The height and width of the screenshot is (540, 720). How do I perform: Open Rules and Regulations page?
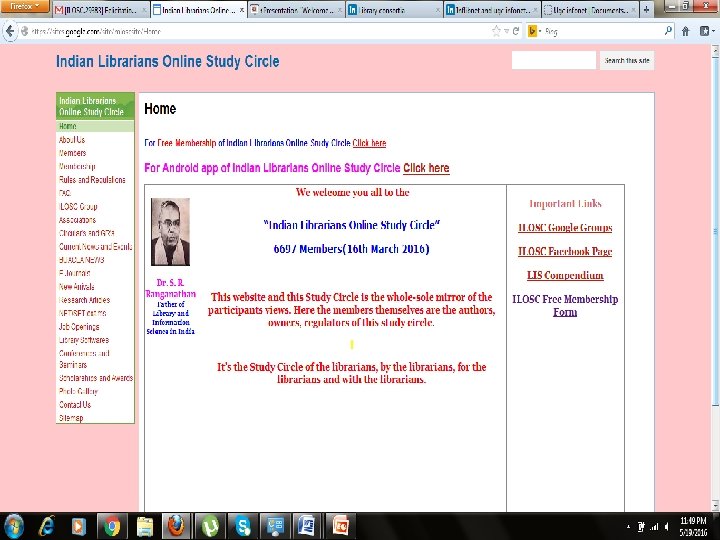[92, 180]
